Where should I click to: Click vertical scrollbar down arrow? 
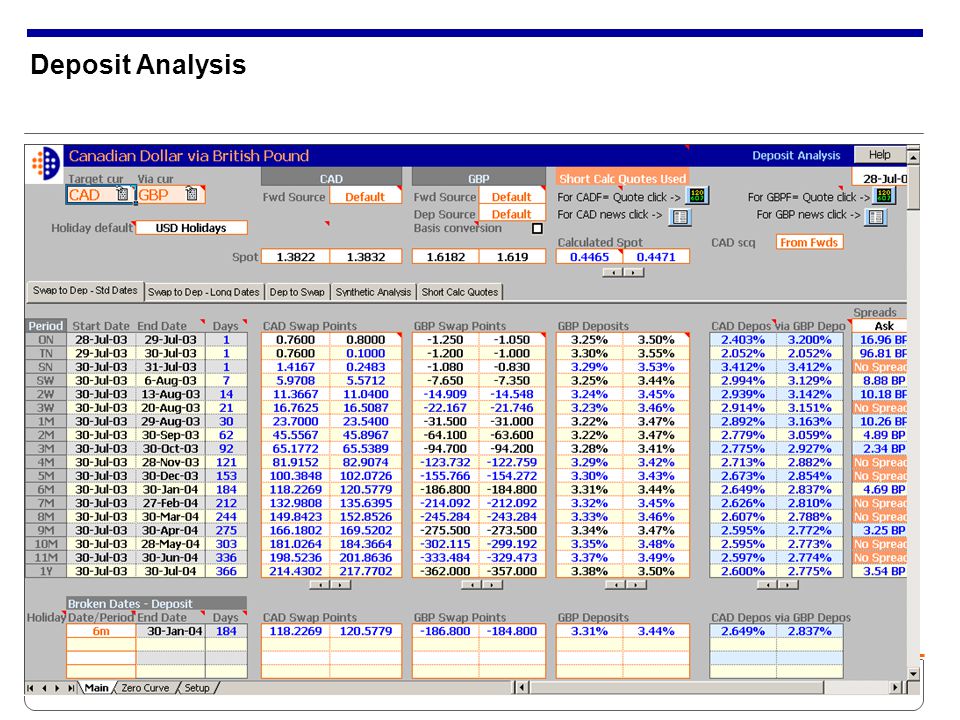pyautogui.click(x=913, y=673)
